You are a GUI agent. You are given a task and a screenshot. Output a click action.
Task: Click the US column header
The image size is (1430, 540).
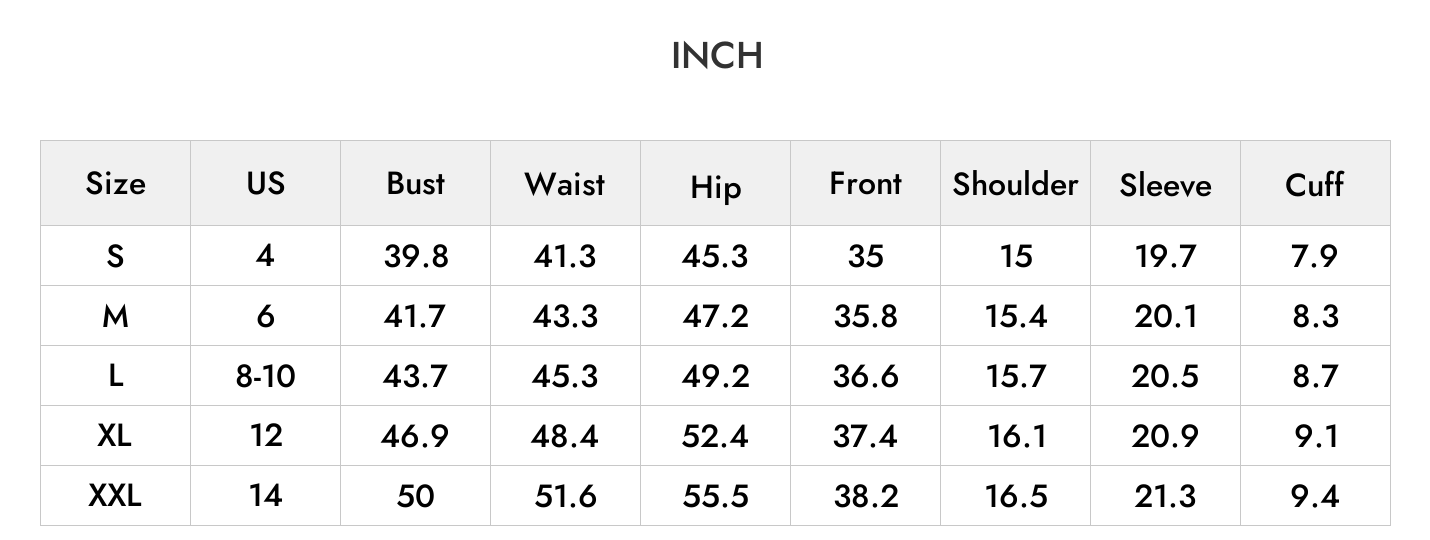point(265,183)
